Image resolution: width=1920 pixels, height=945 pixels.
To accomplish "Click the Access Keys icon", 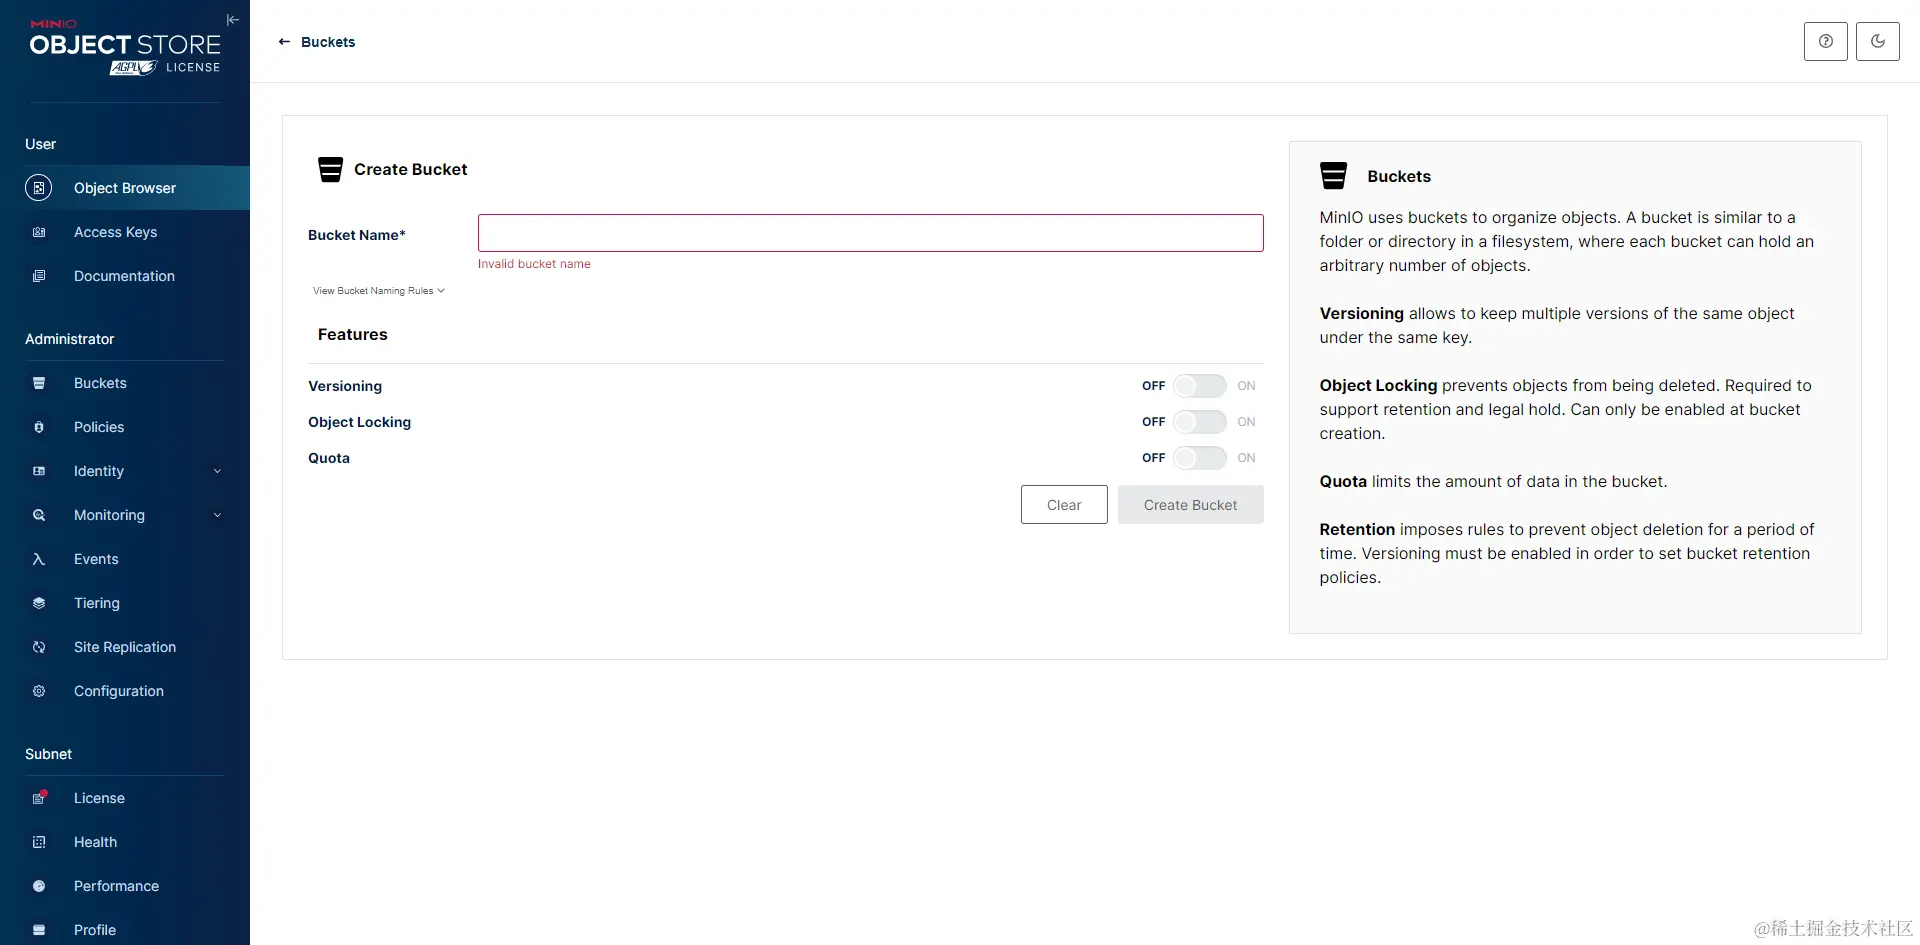I will [x=39, y=232].
